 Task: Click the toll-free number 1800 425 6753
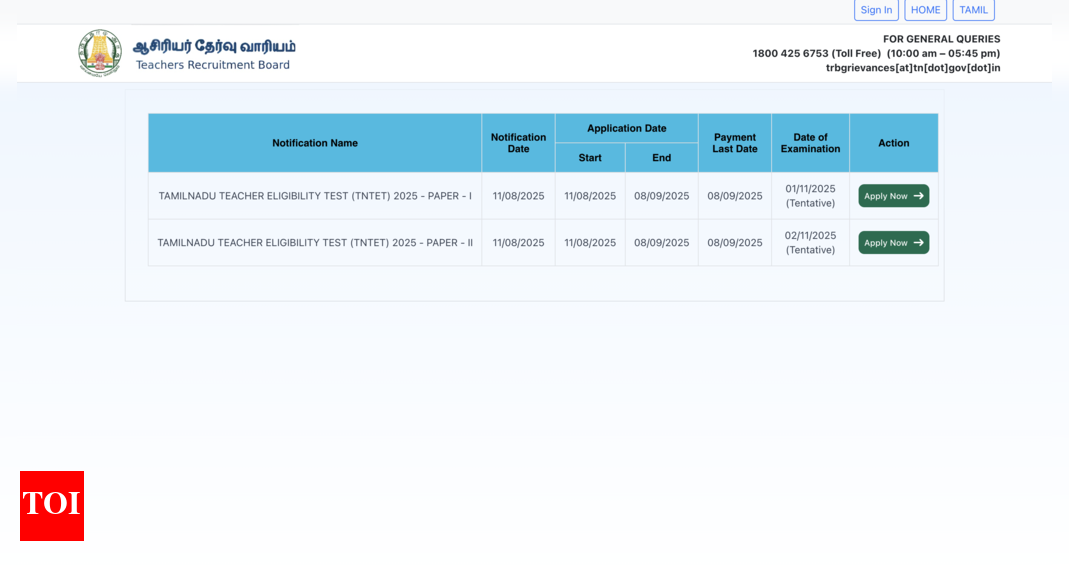pyautogui.click(x=789, y=53)
